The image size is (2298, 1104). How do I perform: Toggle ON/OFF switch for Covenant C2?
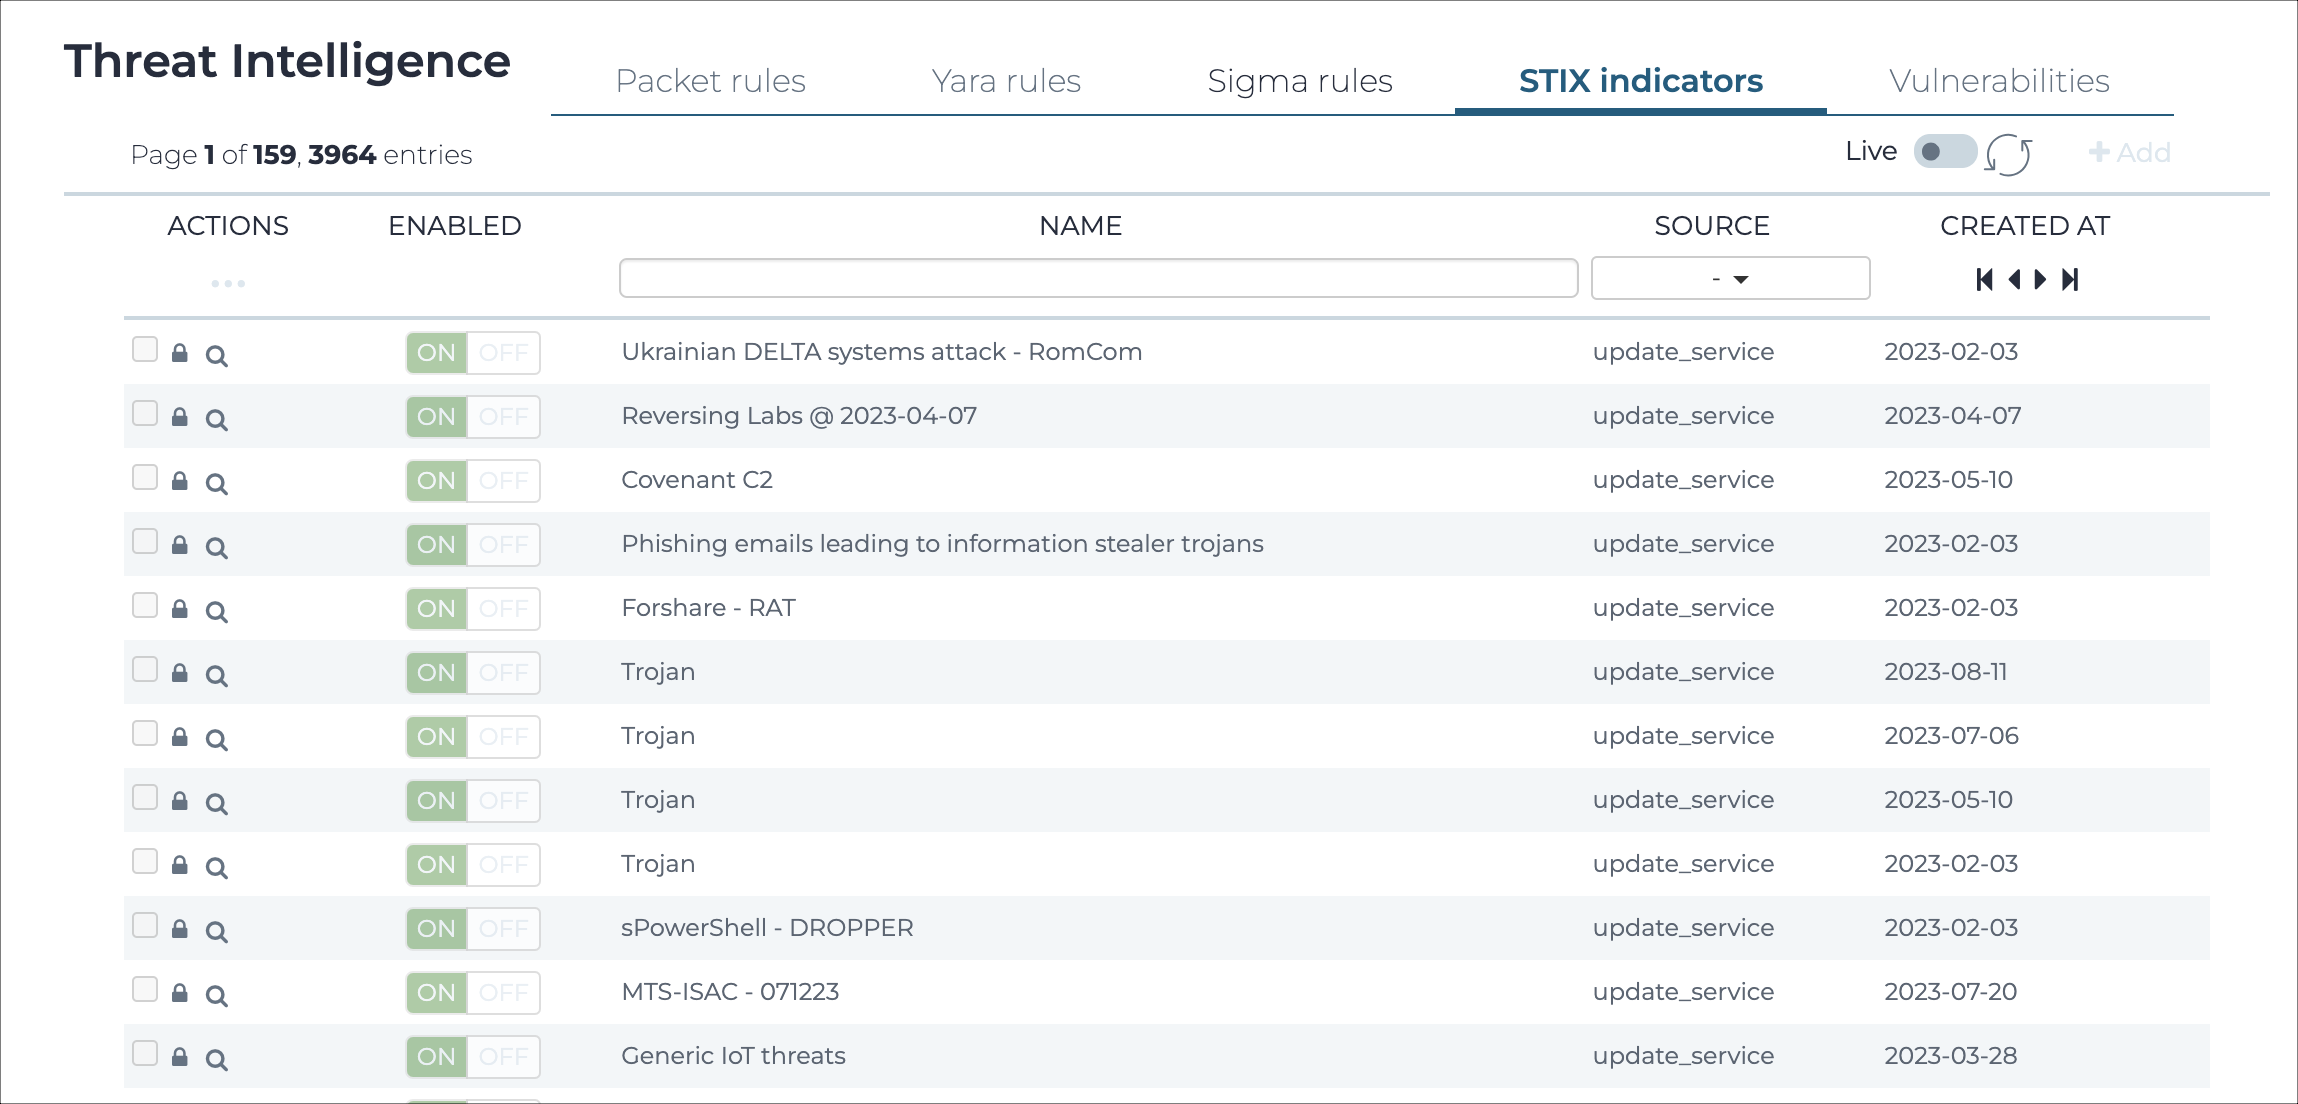473,481
